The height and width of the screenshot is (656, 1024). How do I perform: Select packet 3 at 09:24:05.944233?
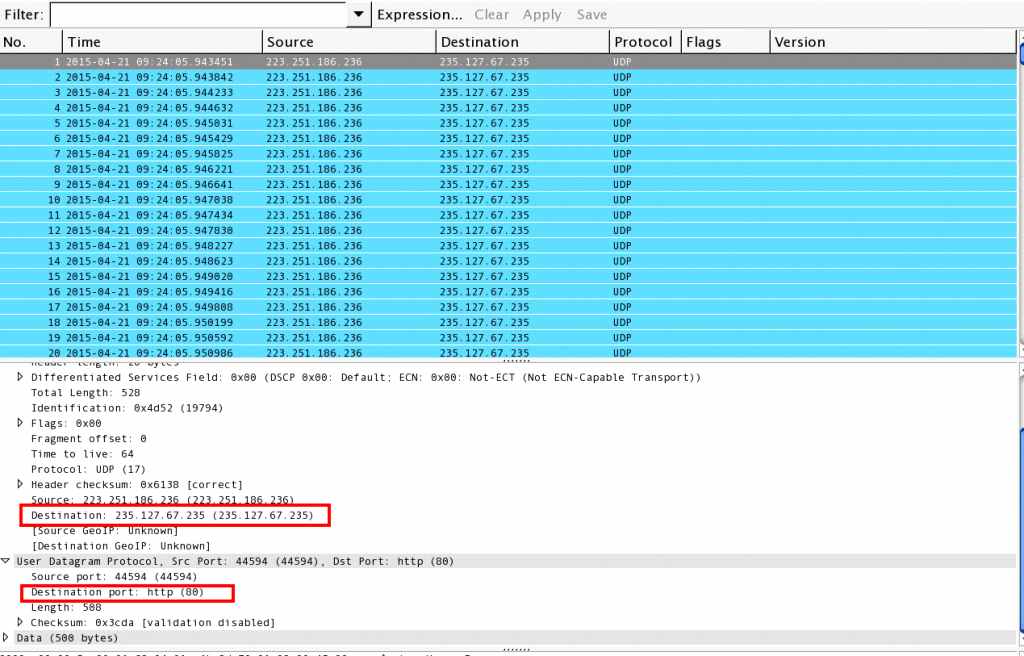(x=508, y=92)
